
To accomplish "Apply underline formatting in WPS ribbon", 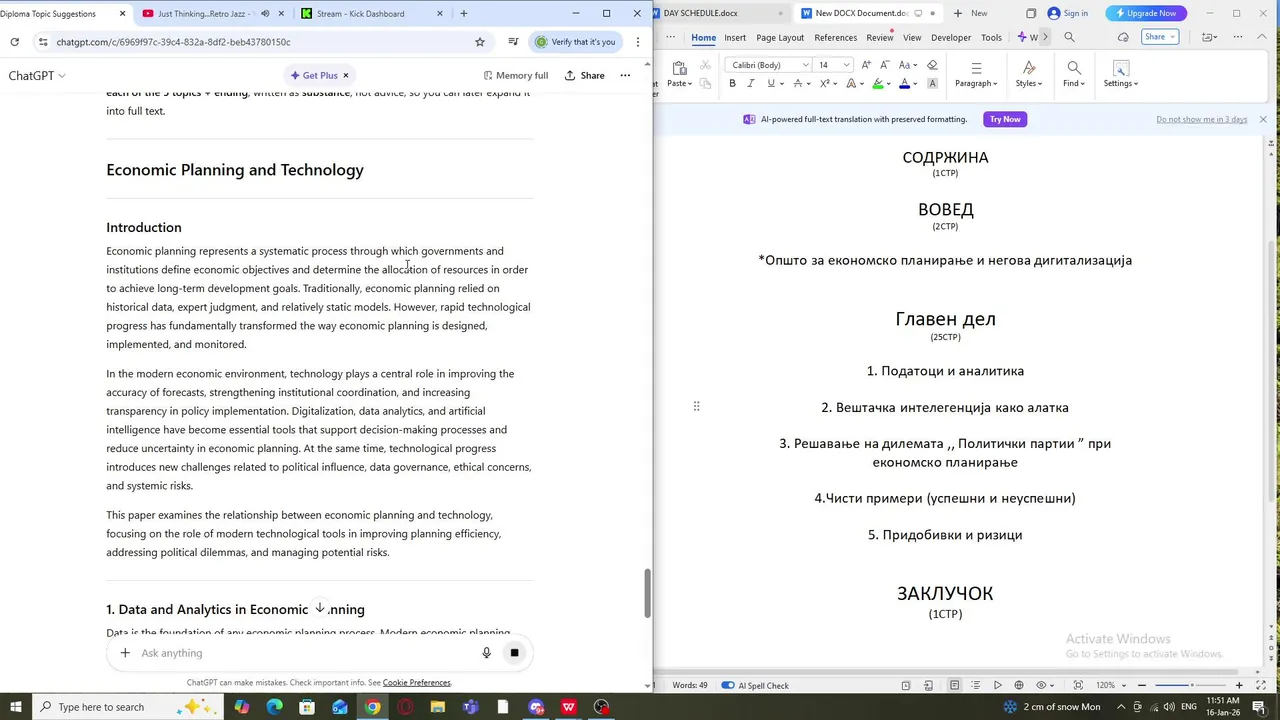I will (770, 84).
